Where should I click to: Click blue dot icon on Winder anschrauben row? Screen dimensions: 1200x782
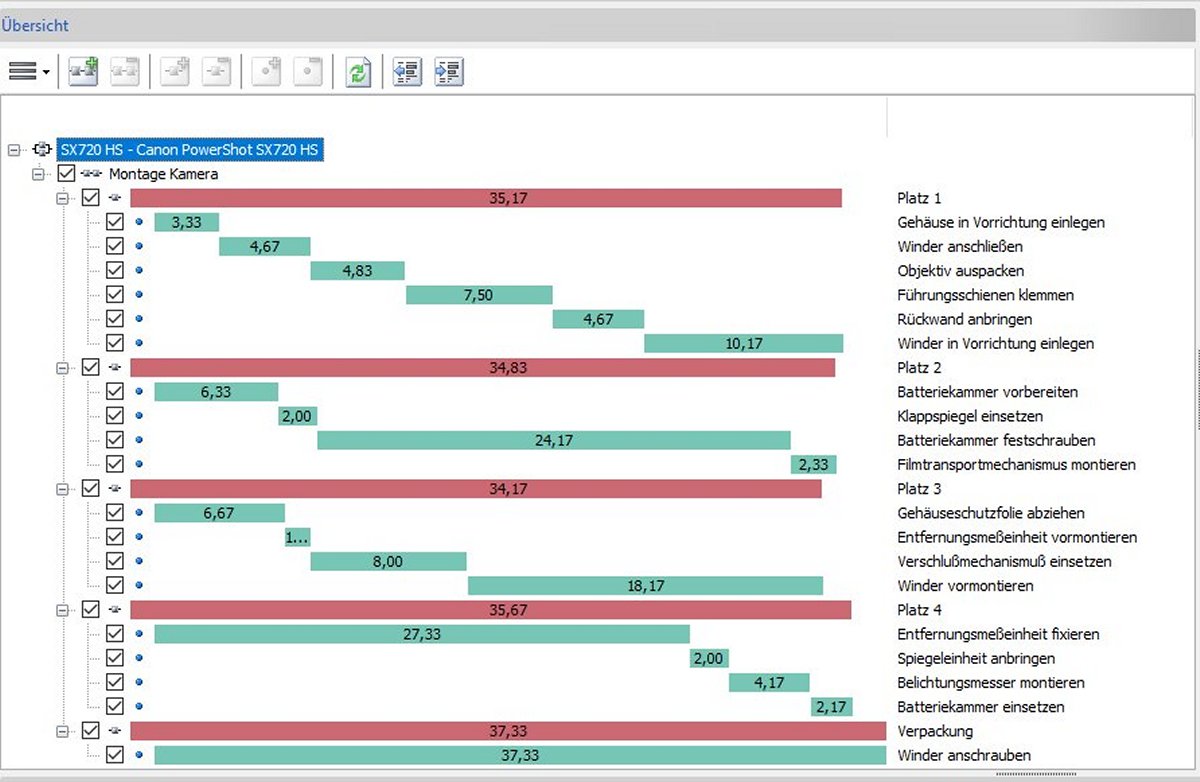coord(139,755)
